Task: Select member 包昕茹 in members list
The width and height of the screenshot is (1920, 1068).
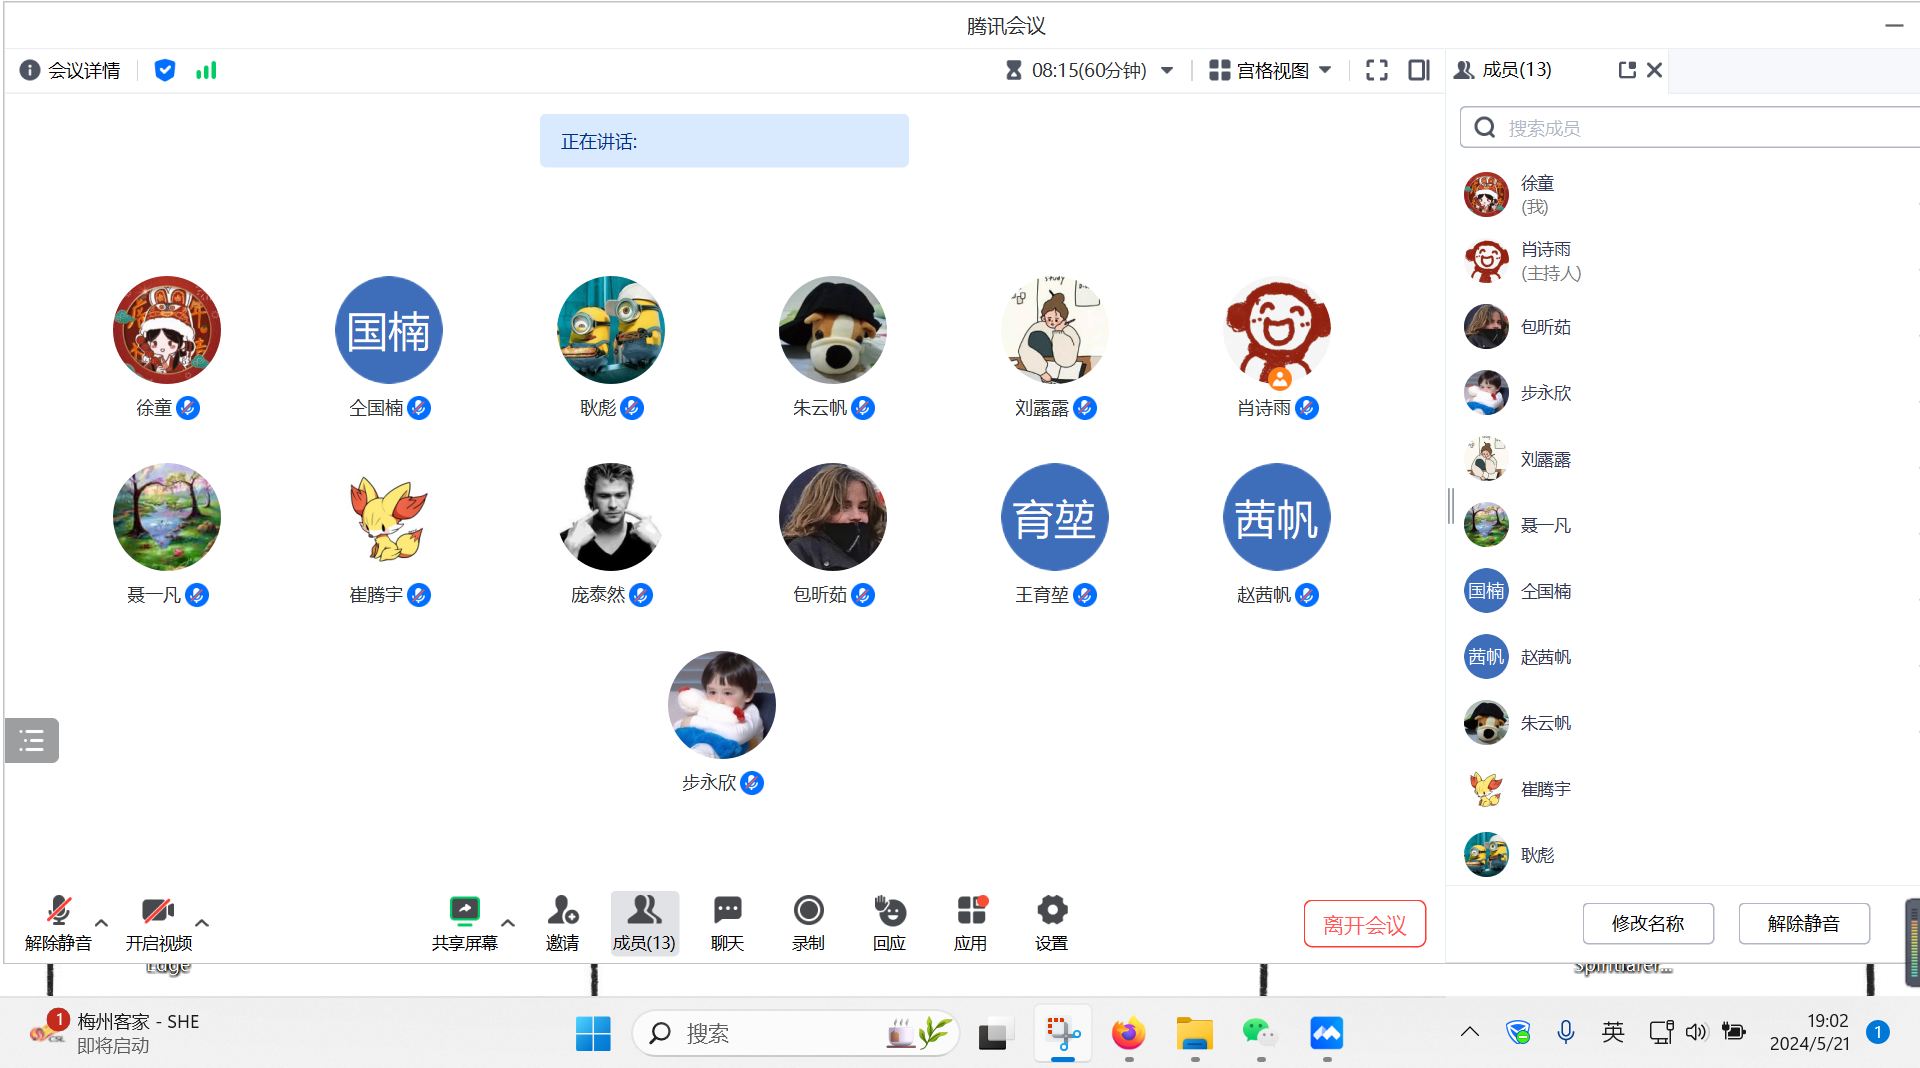Action: tap(1545, 327)
